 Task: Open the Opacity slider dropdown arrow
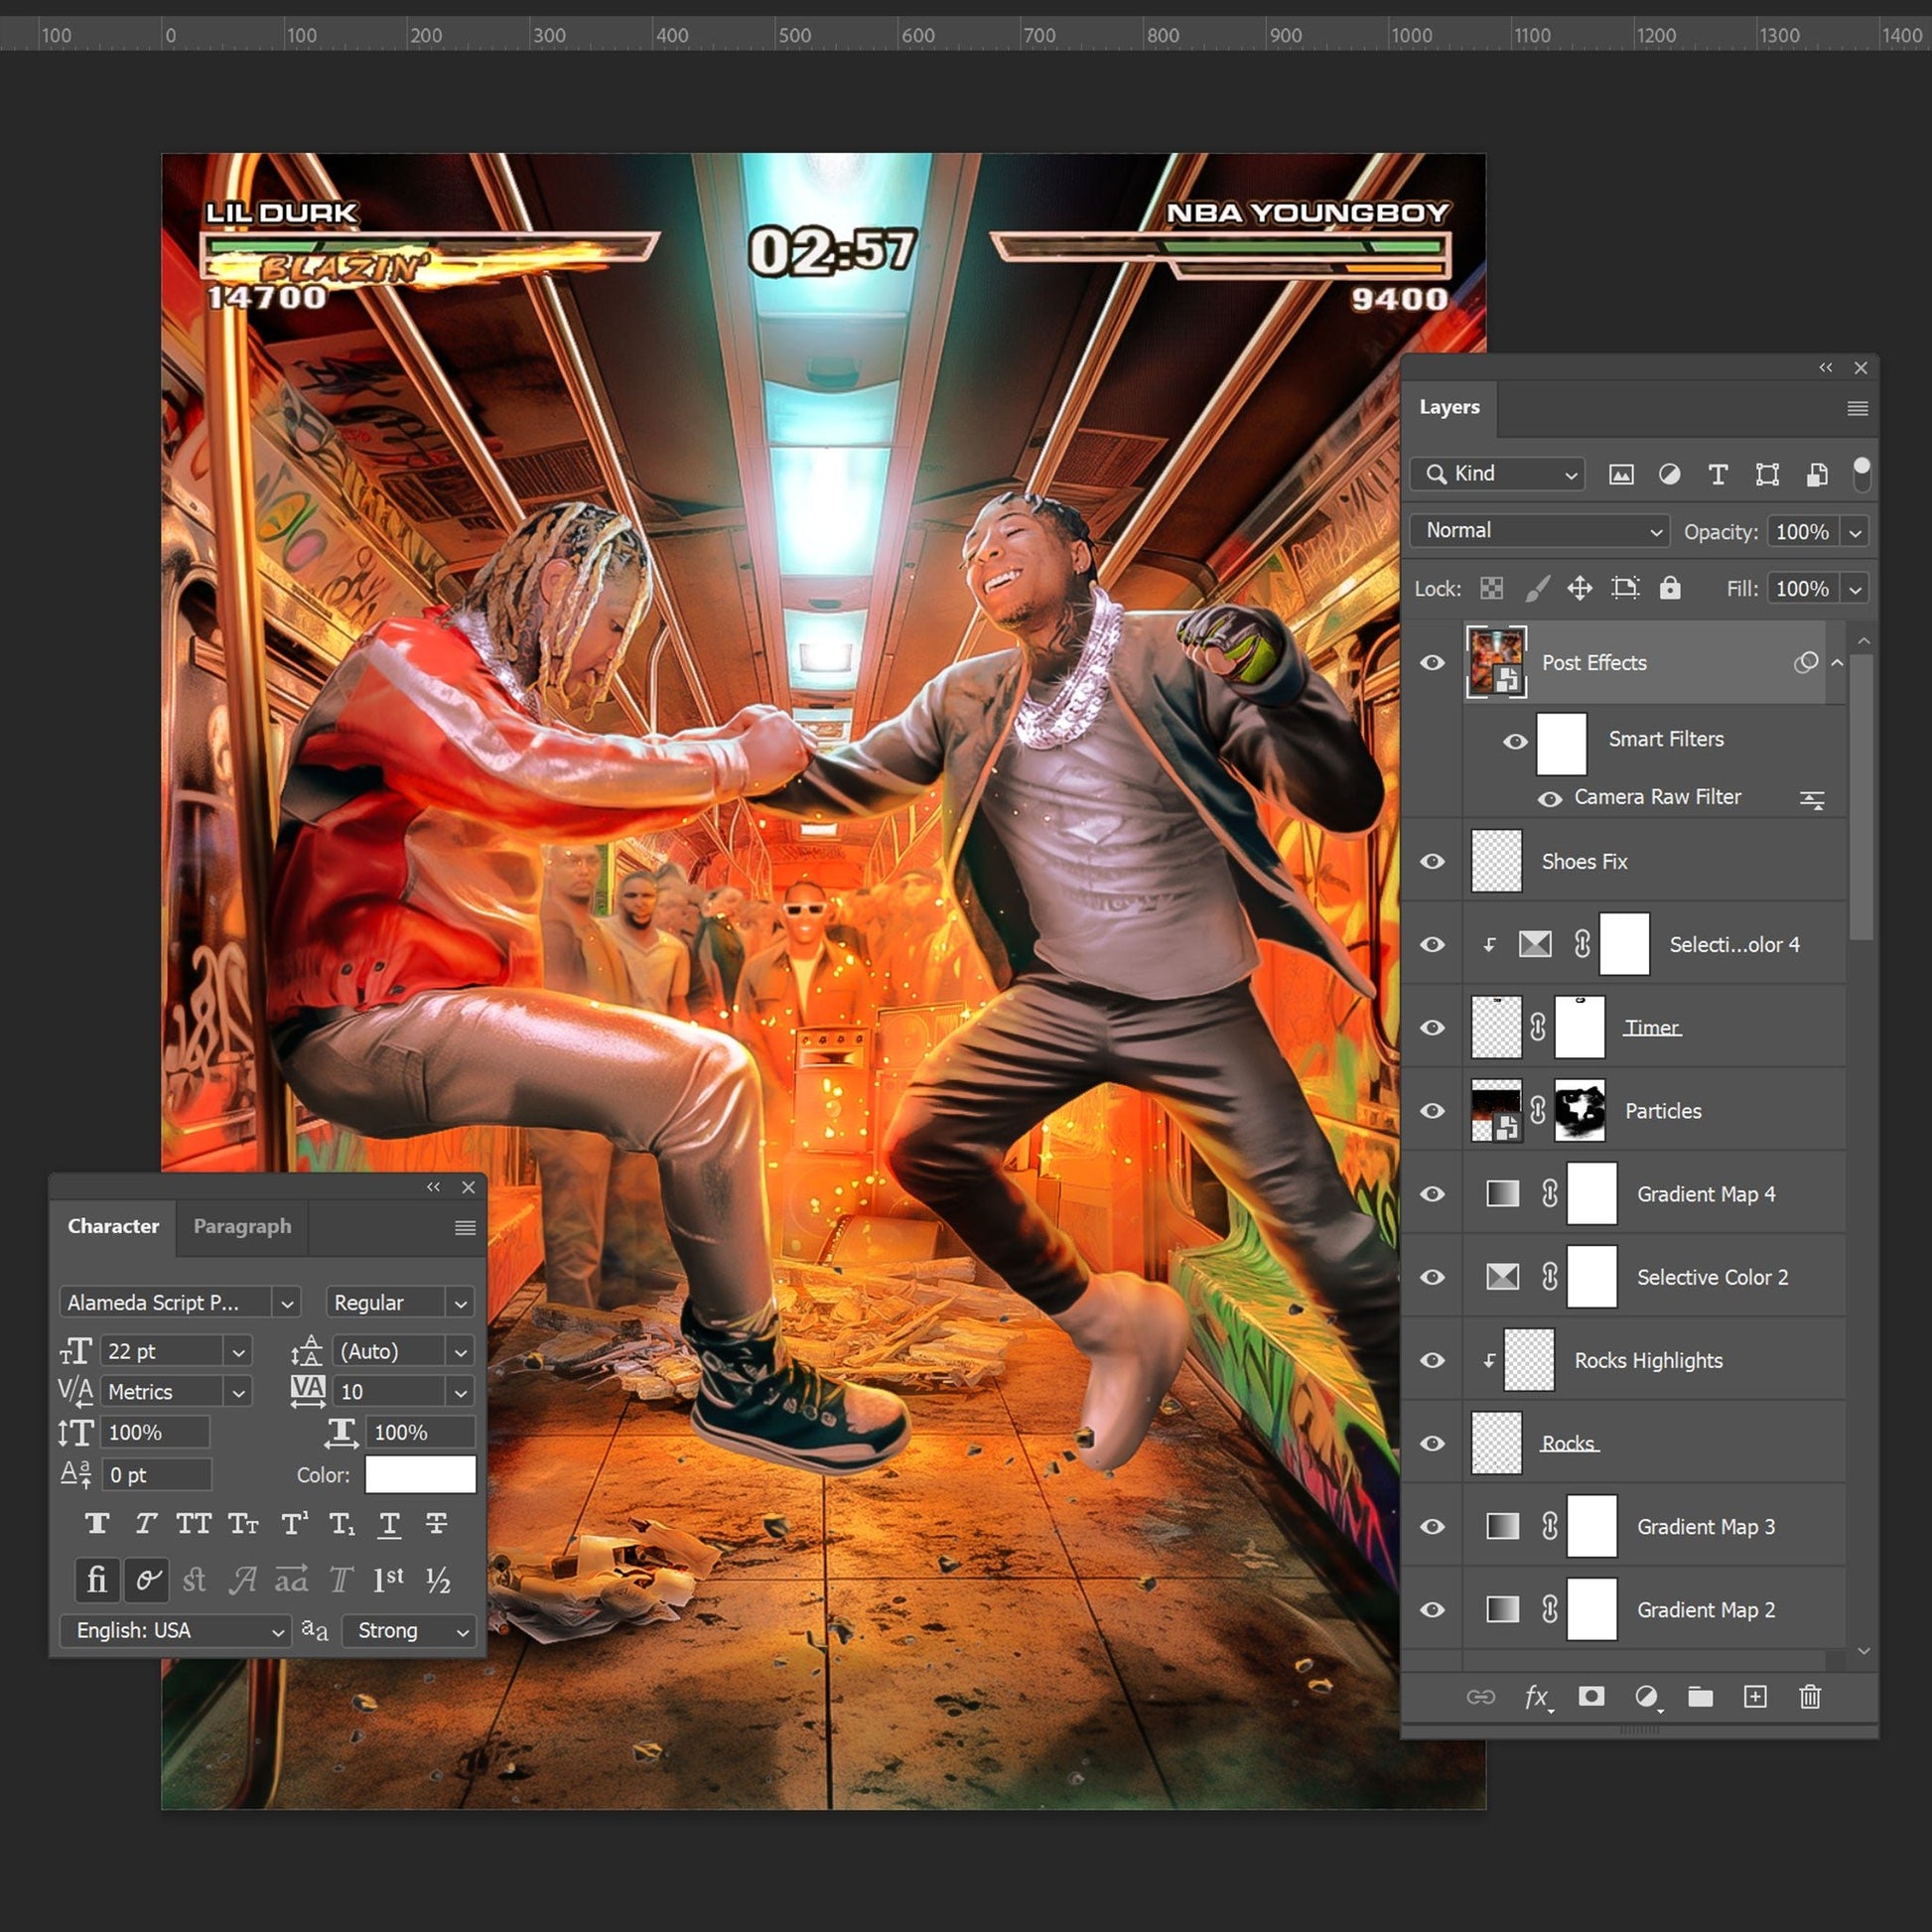pos(1855,532)
